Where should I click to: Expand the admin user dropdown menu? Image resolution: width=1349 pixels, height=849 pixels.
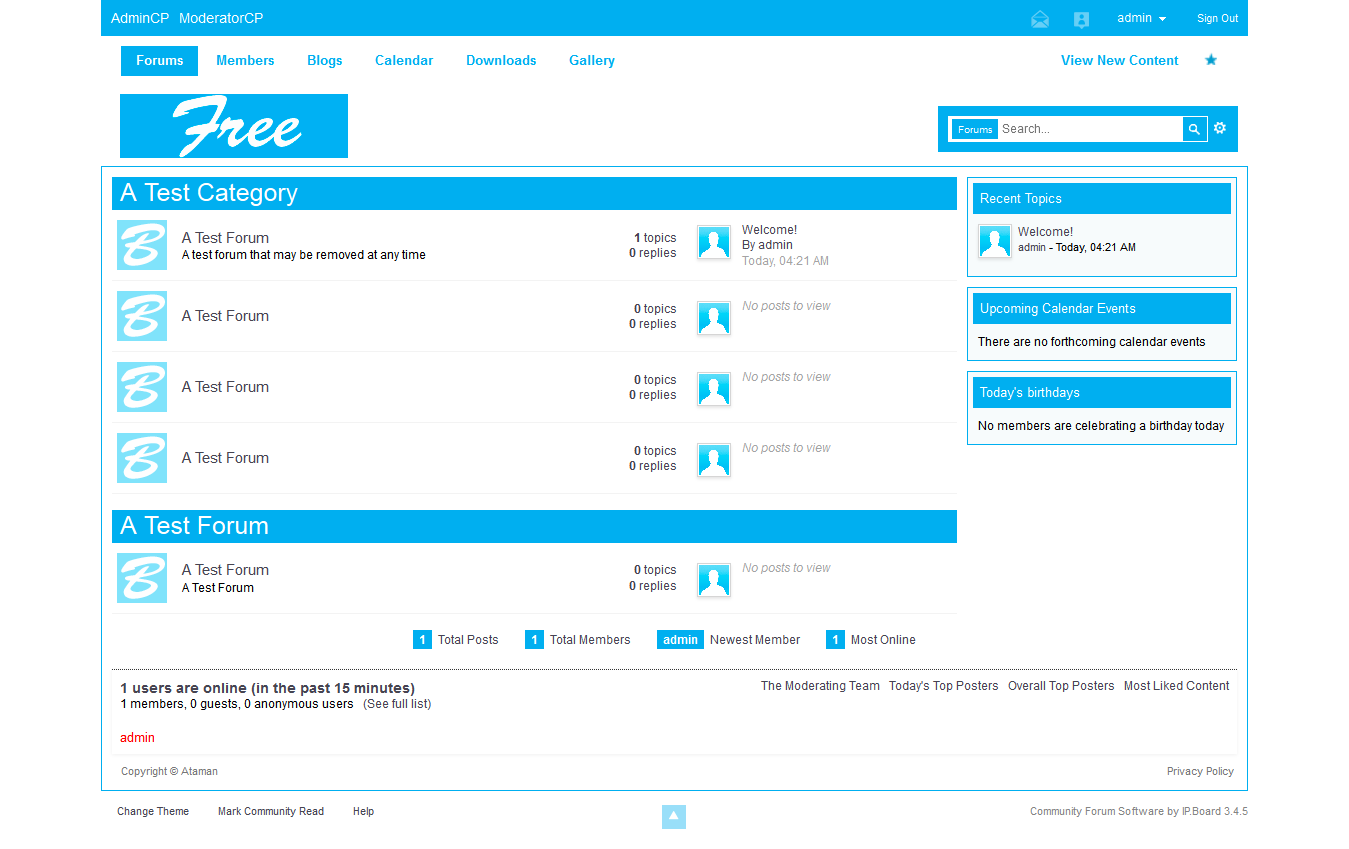tap(1141, 19)
